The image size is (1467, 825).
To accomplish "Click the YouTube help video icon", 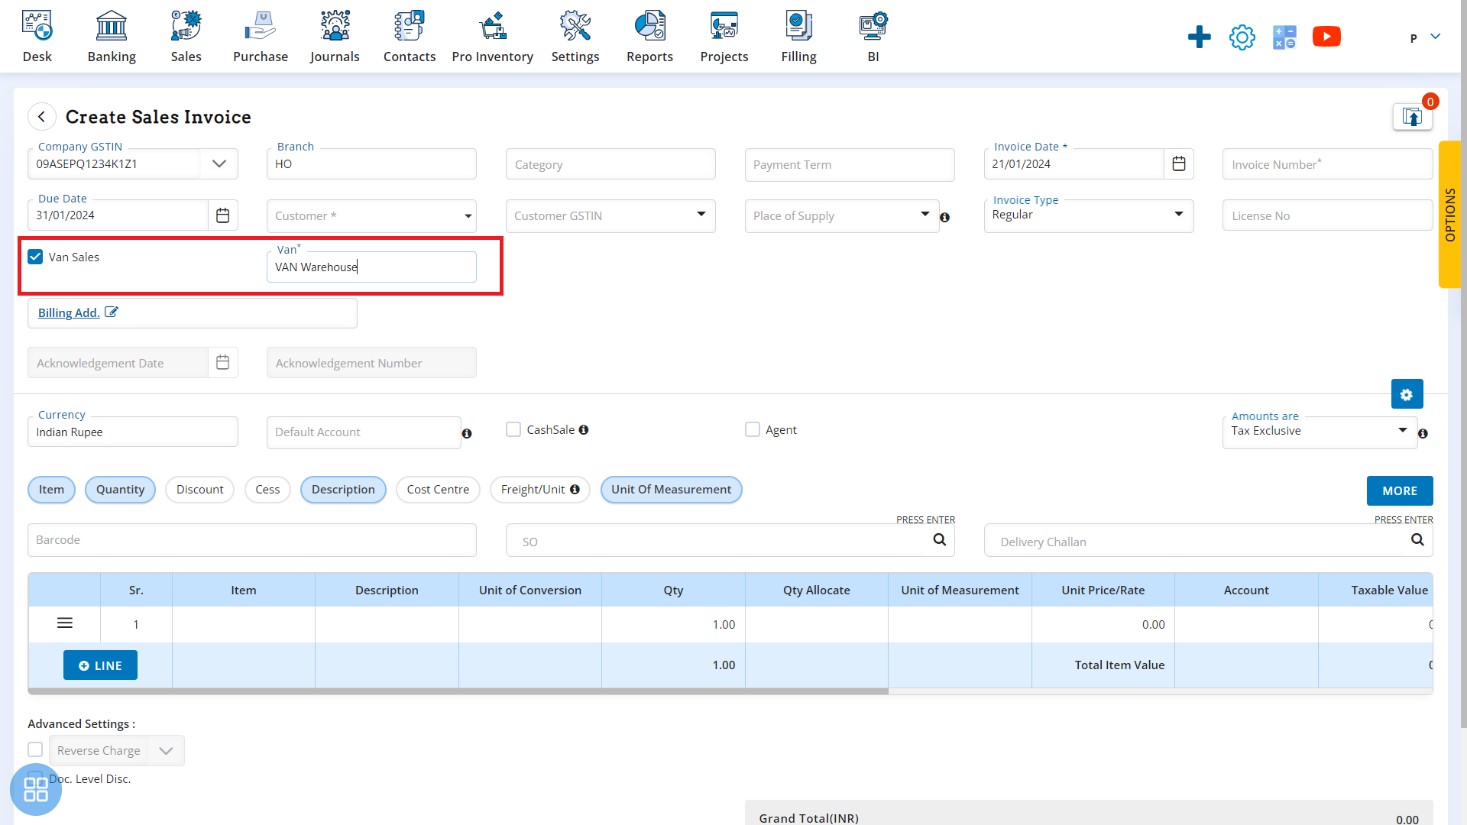I will click(x=1326, y=37).
